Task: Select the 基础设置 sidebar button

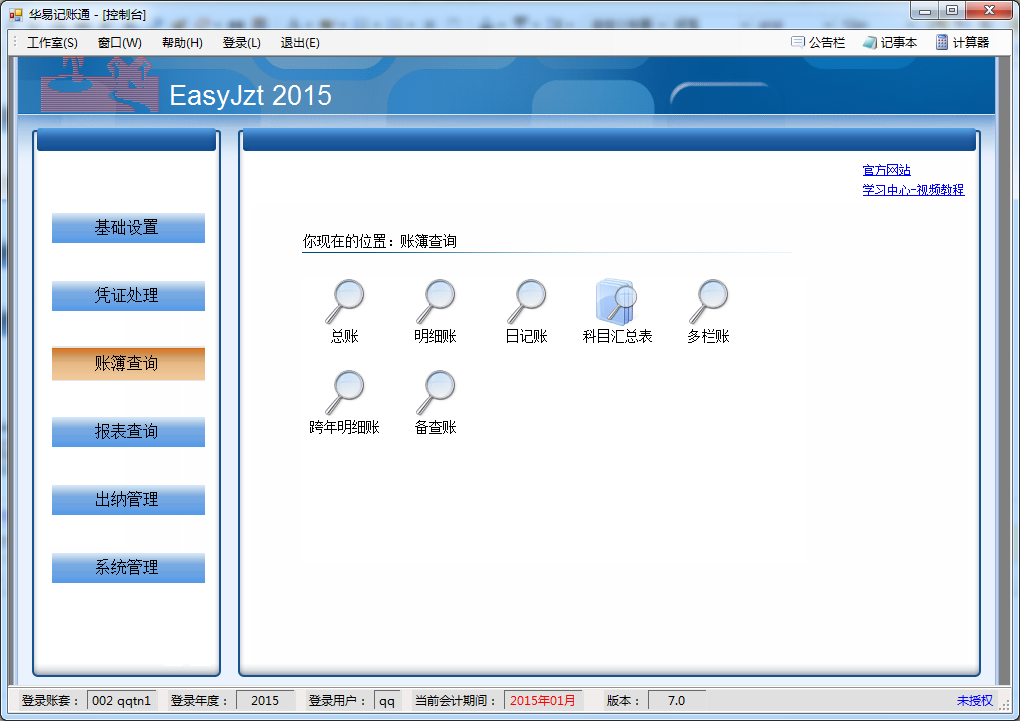Action: tap(128, 228)
